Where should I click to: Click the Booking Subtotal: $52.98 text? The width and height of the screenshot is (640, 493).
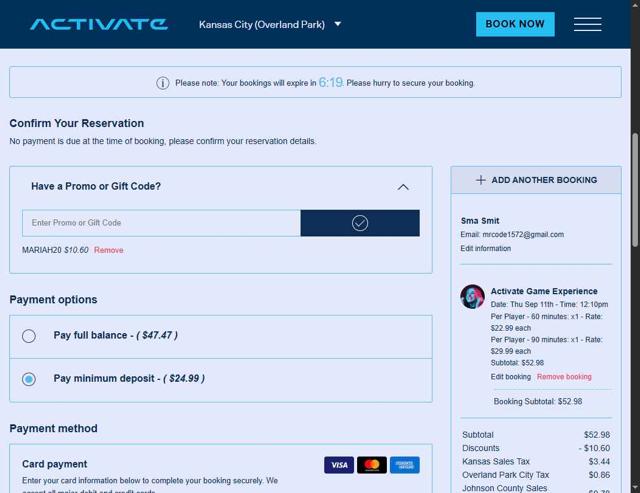(538, 402)
